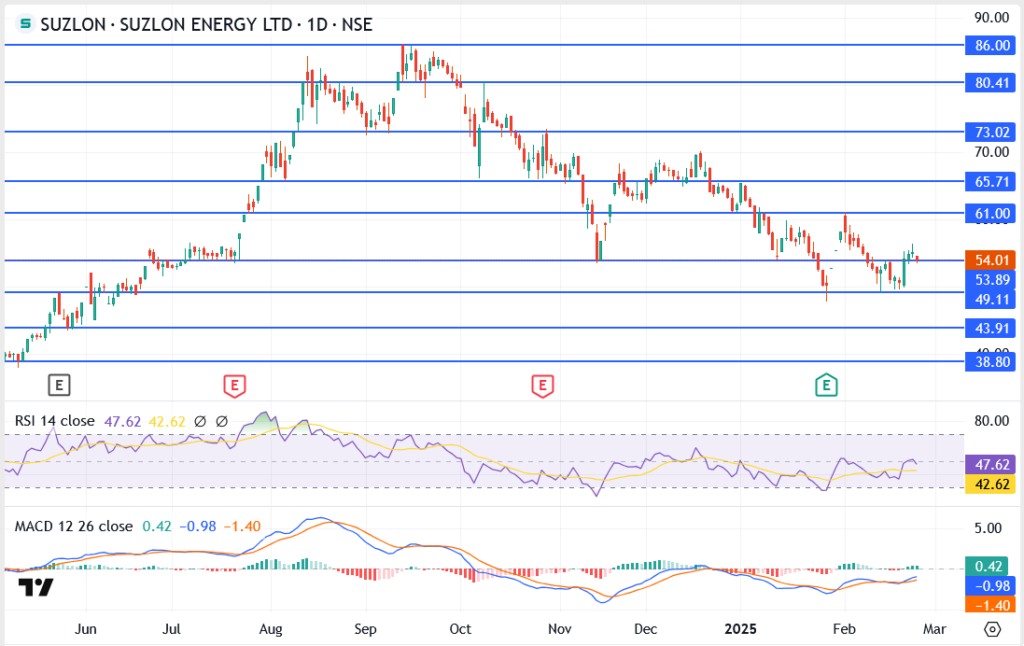Click the red E earnings marker near August
Screen dimensions: 1024x646
[233, 385]
